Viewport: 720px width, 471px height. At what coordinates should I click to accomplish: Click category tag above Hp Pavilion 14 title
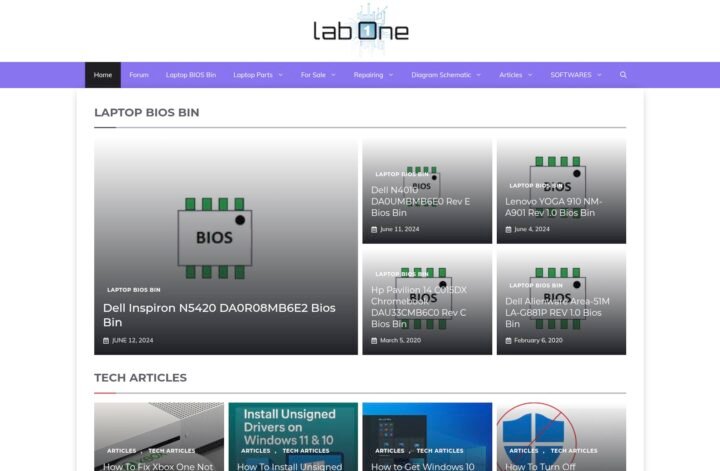[x=402, y=274]
